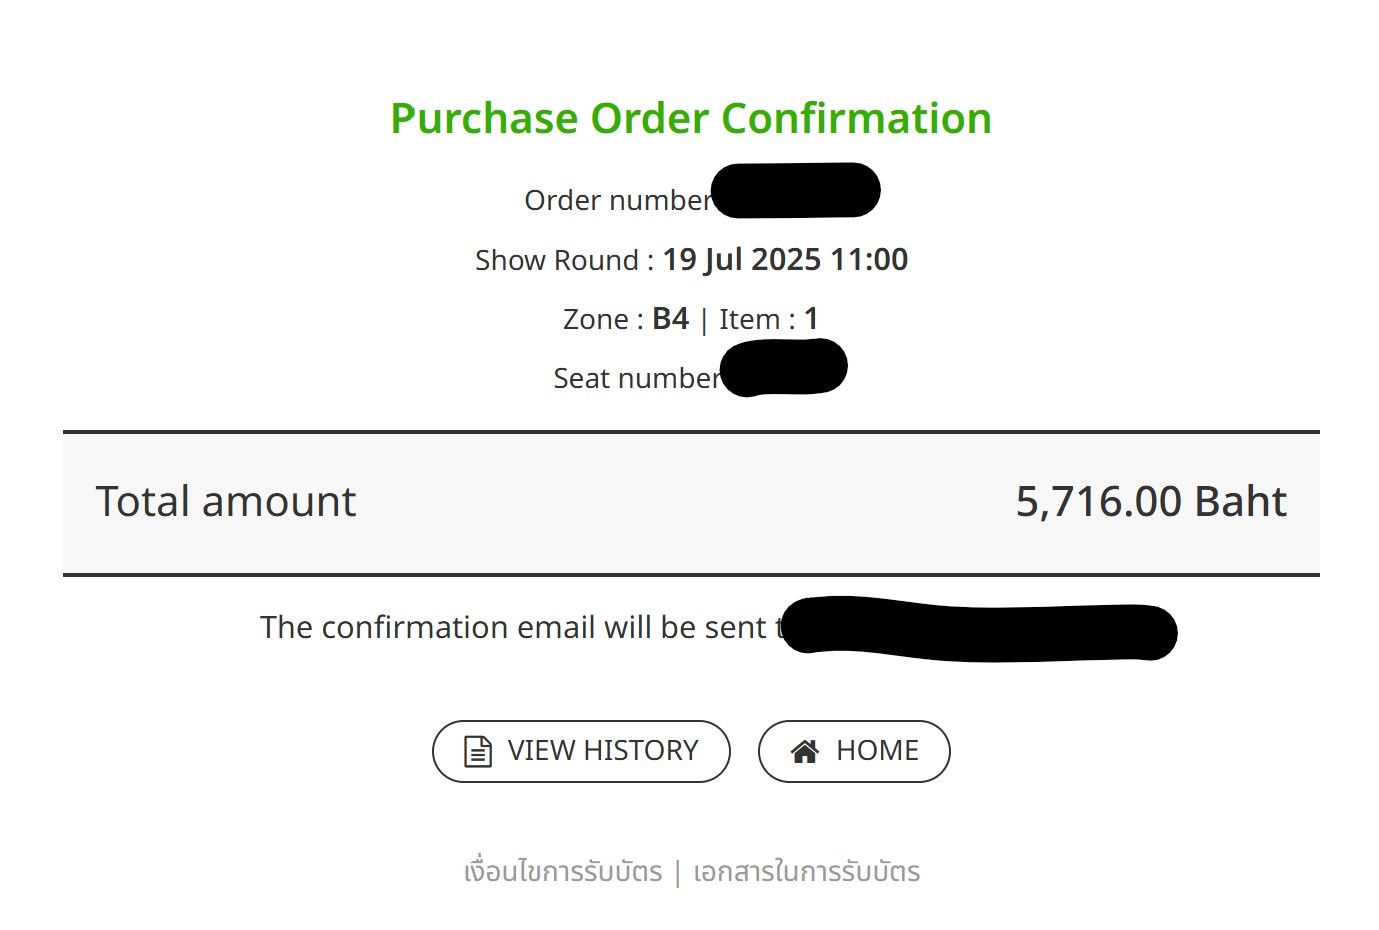Click the separator between the Thai footer links

[677, 872]
